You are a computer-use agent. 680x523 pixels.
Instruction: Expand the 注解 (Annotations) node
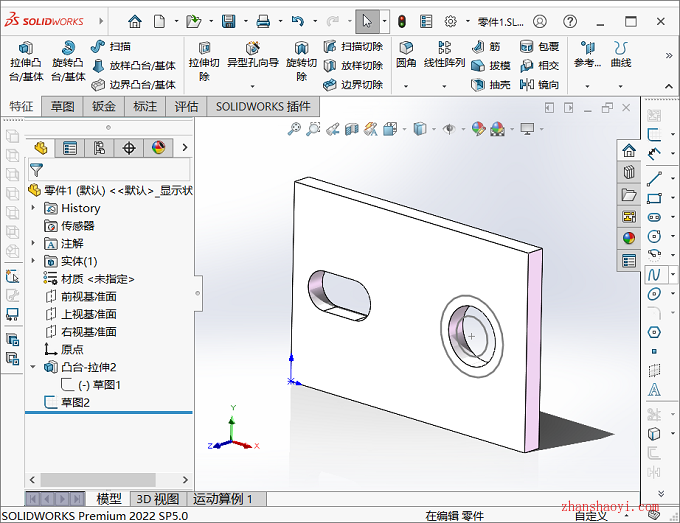[33, 243]
